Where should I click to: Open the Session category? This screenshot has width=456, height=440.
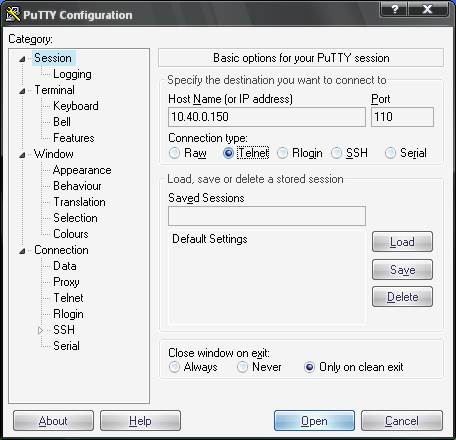click(53, 58)
